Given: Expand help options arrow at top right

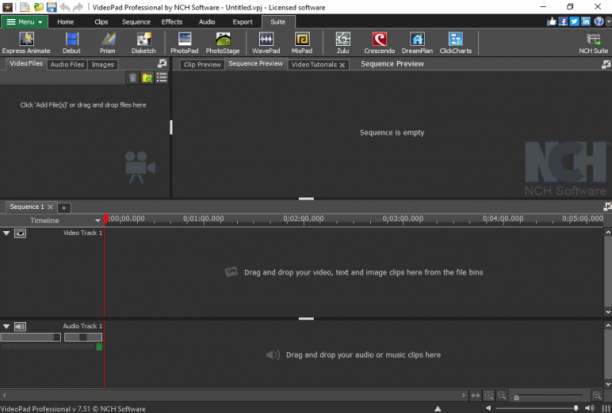Looking at the screenshot, I should coord(608,22).
